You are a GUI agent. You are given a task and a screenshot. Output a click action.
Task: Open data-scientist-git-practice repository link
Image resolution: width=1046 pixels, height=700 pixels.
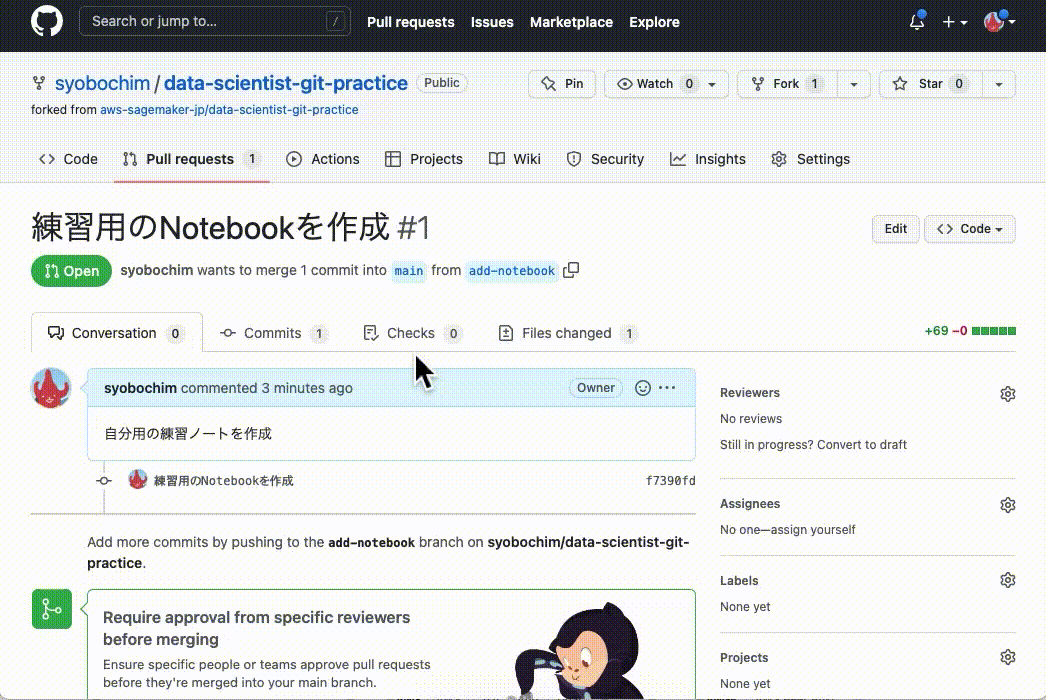tap(286, 83)
